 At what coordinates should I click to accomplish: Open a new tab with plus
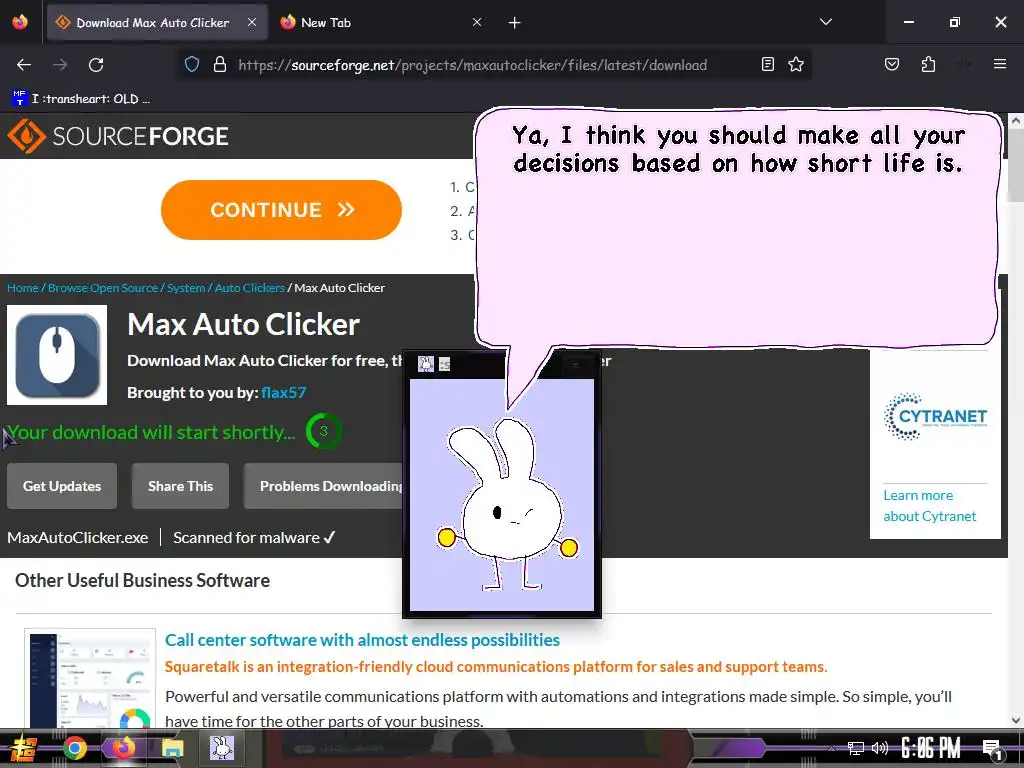point(515,23)
